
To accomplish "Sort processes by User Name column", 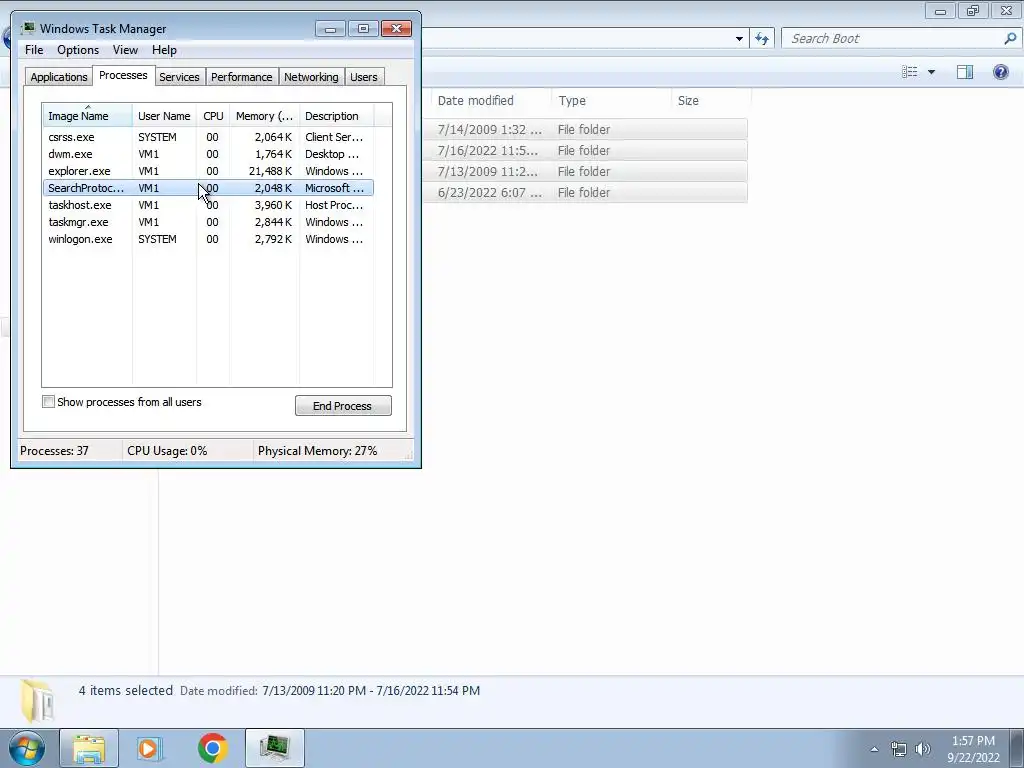I will pos(164,116).
